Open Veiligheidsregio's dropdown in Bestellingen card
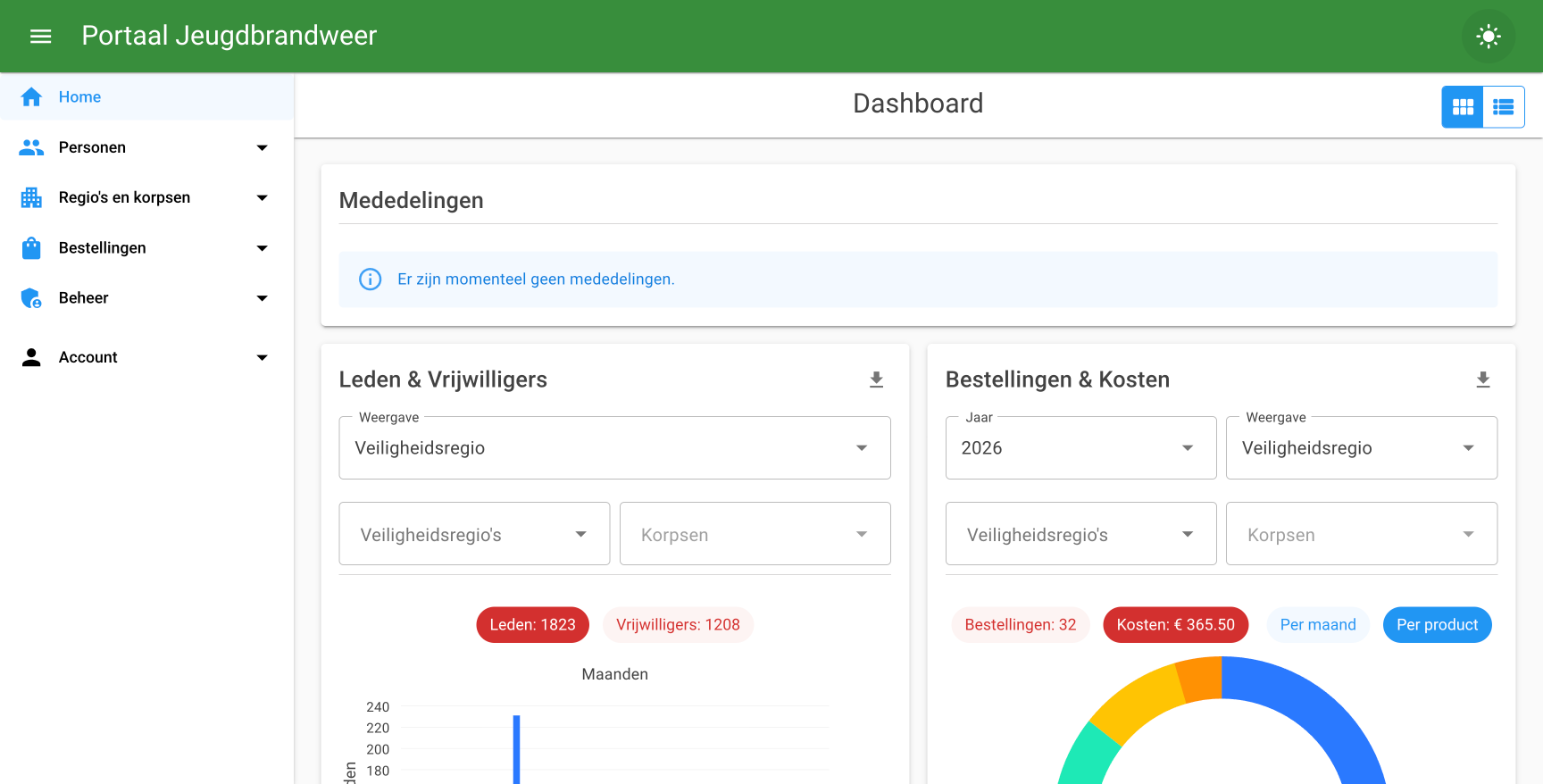The height and width of the screenshot is (784, 1543). (1081, 534)
